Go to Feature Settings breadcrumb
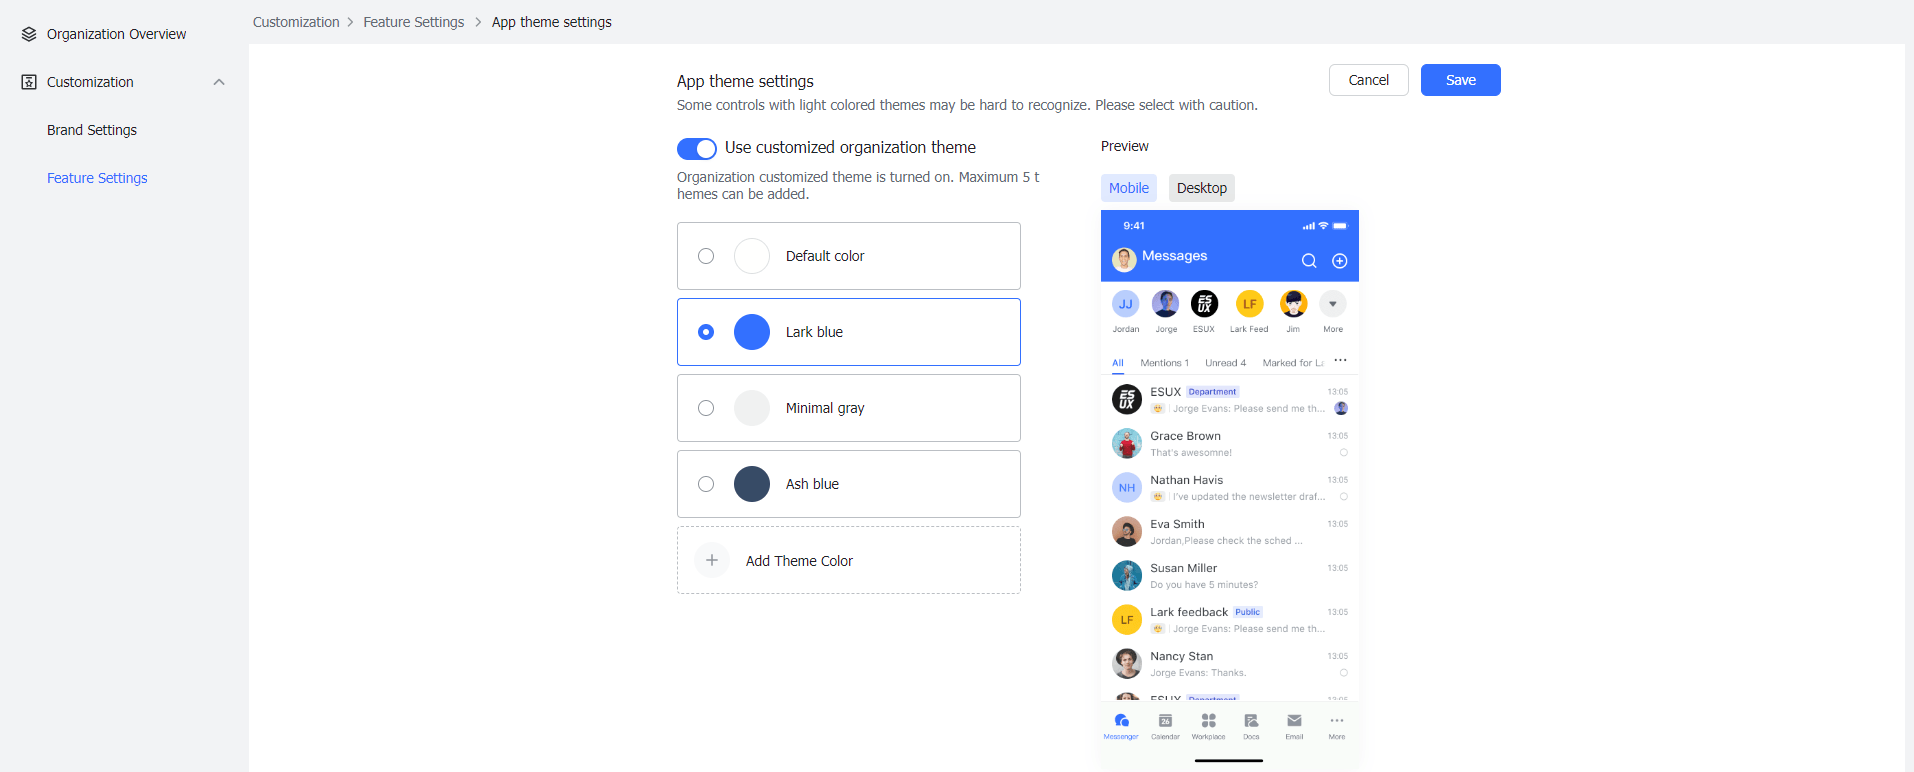Viewport: 1914px width, 772px height. click(414, 22)
